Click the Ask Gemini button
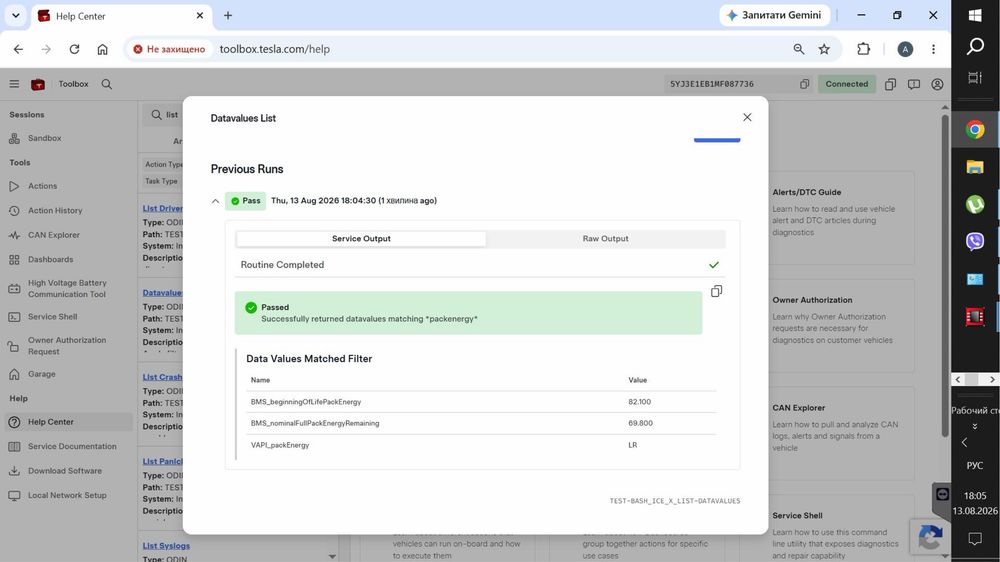The width and height of the screenshot is (1000, 562). point(775,15)
